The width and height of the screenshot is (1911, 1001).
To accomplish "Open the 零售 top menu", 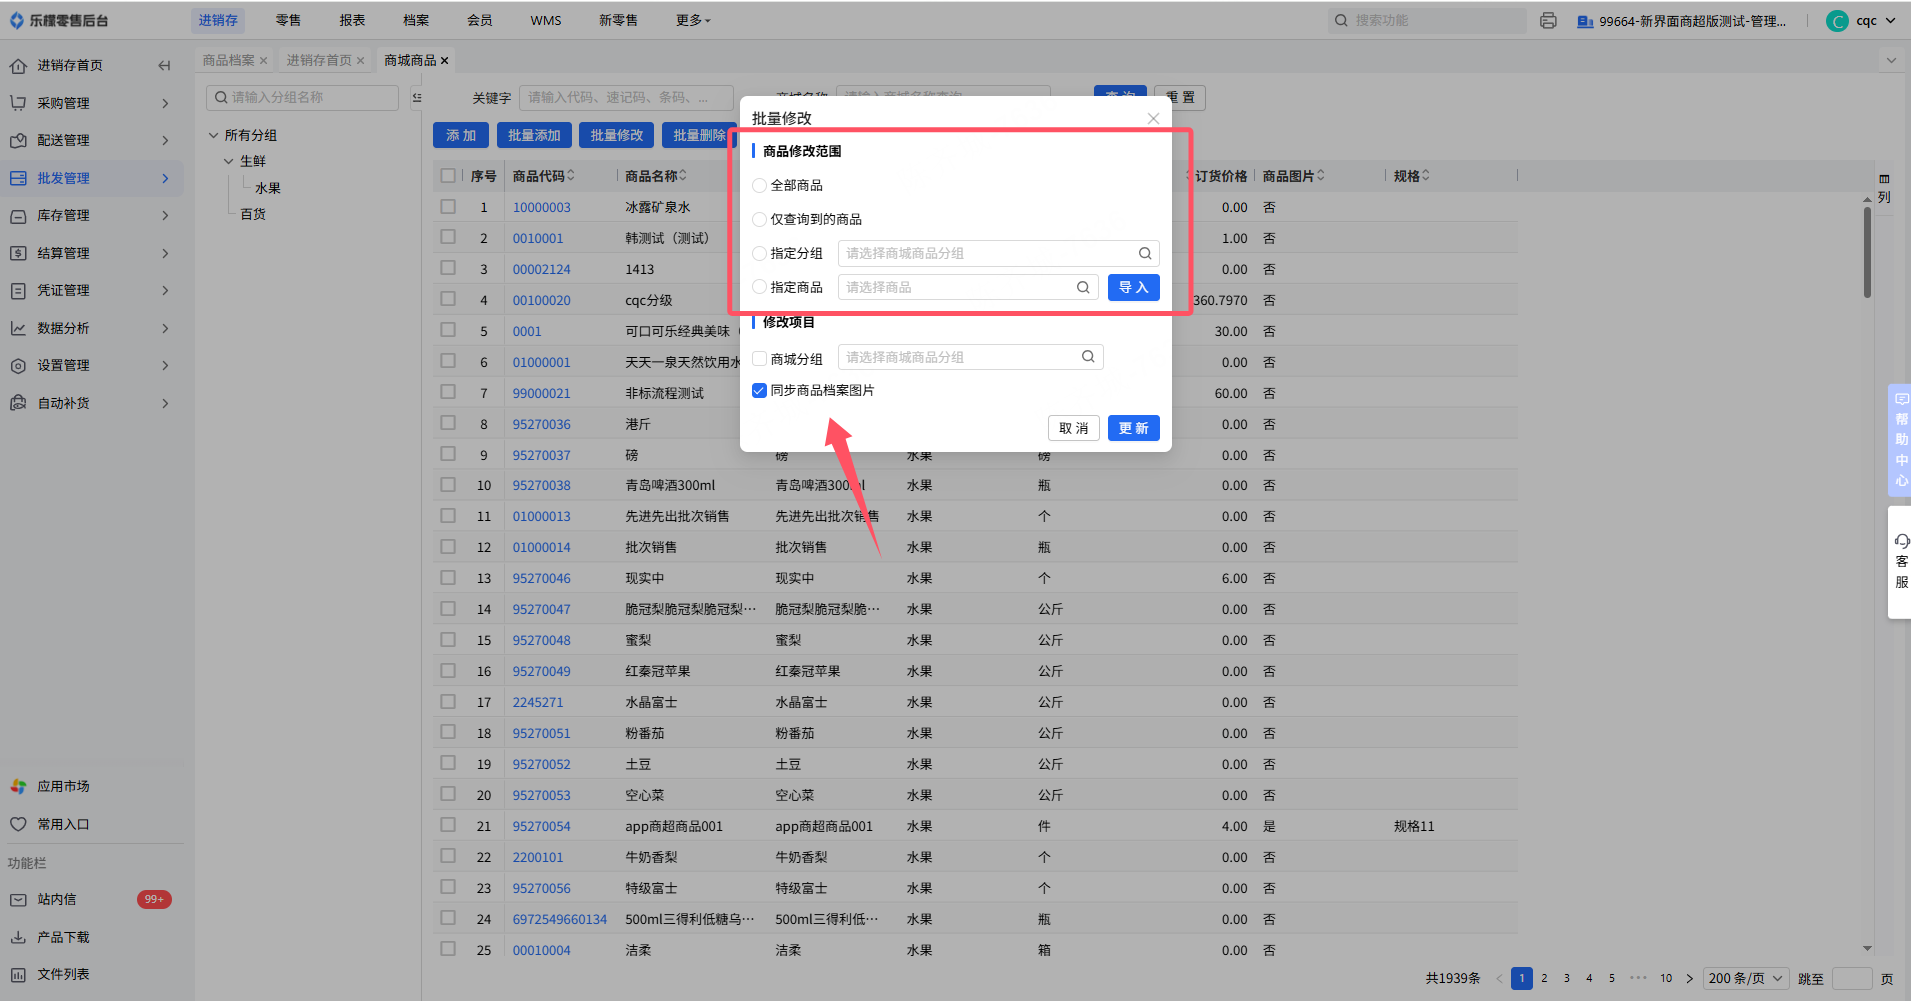I will coord(288,21).
